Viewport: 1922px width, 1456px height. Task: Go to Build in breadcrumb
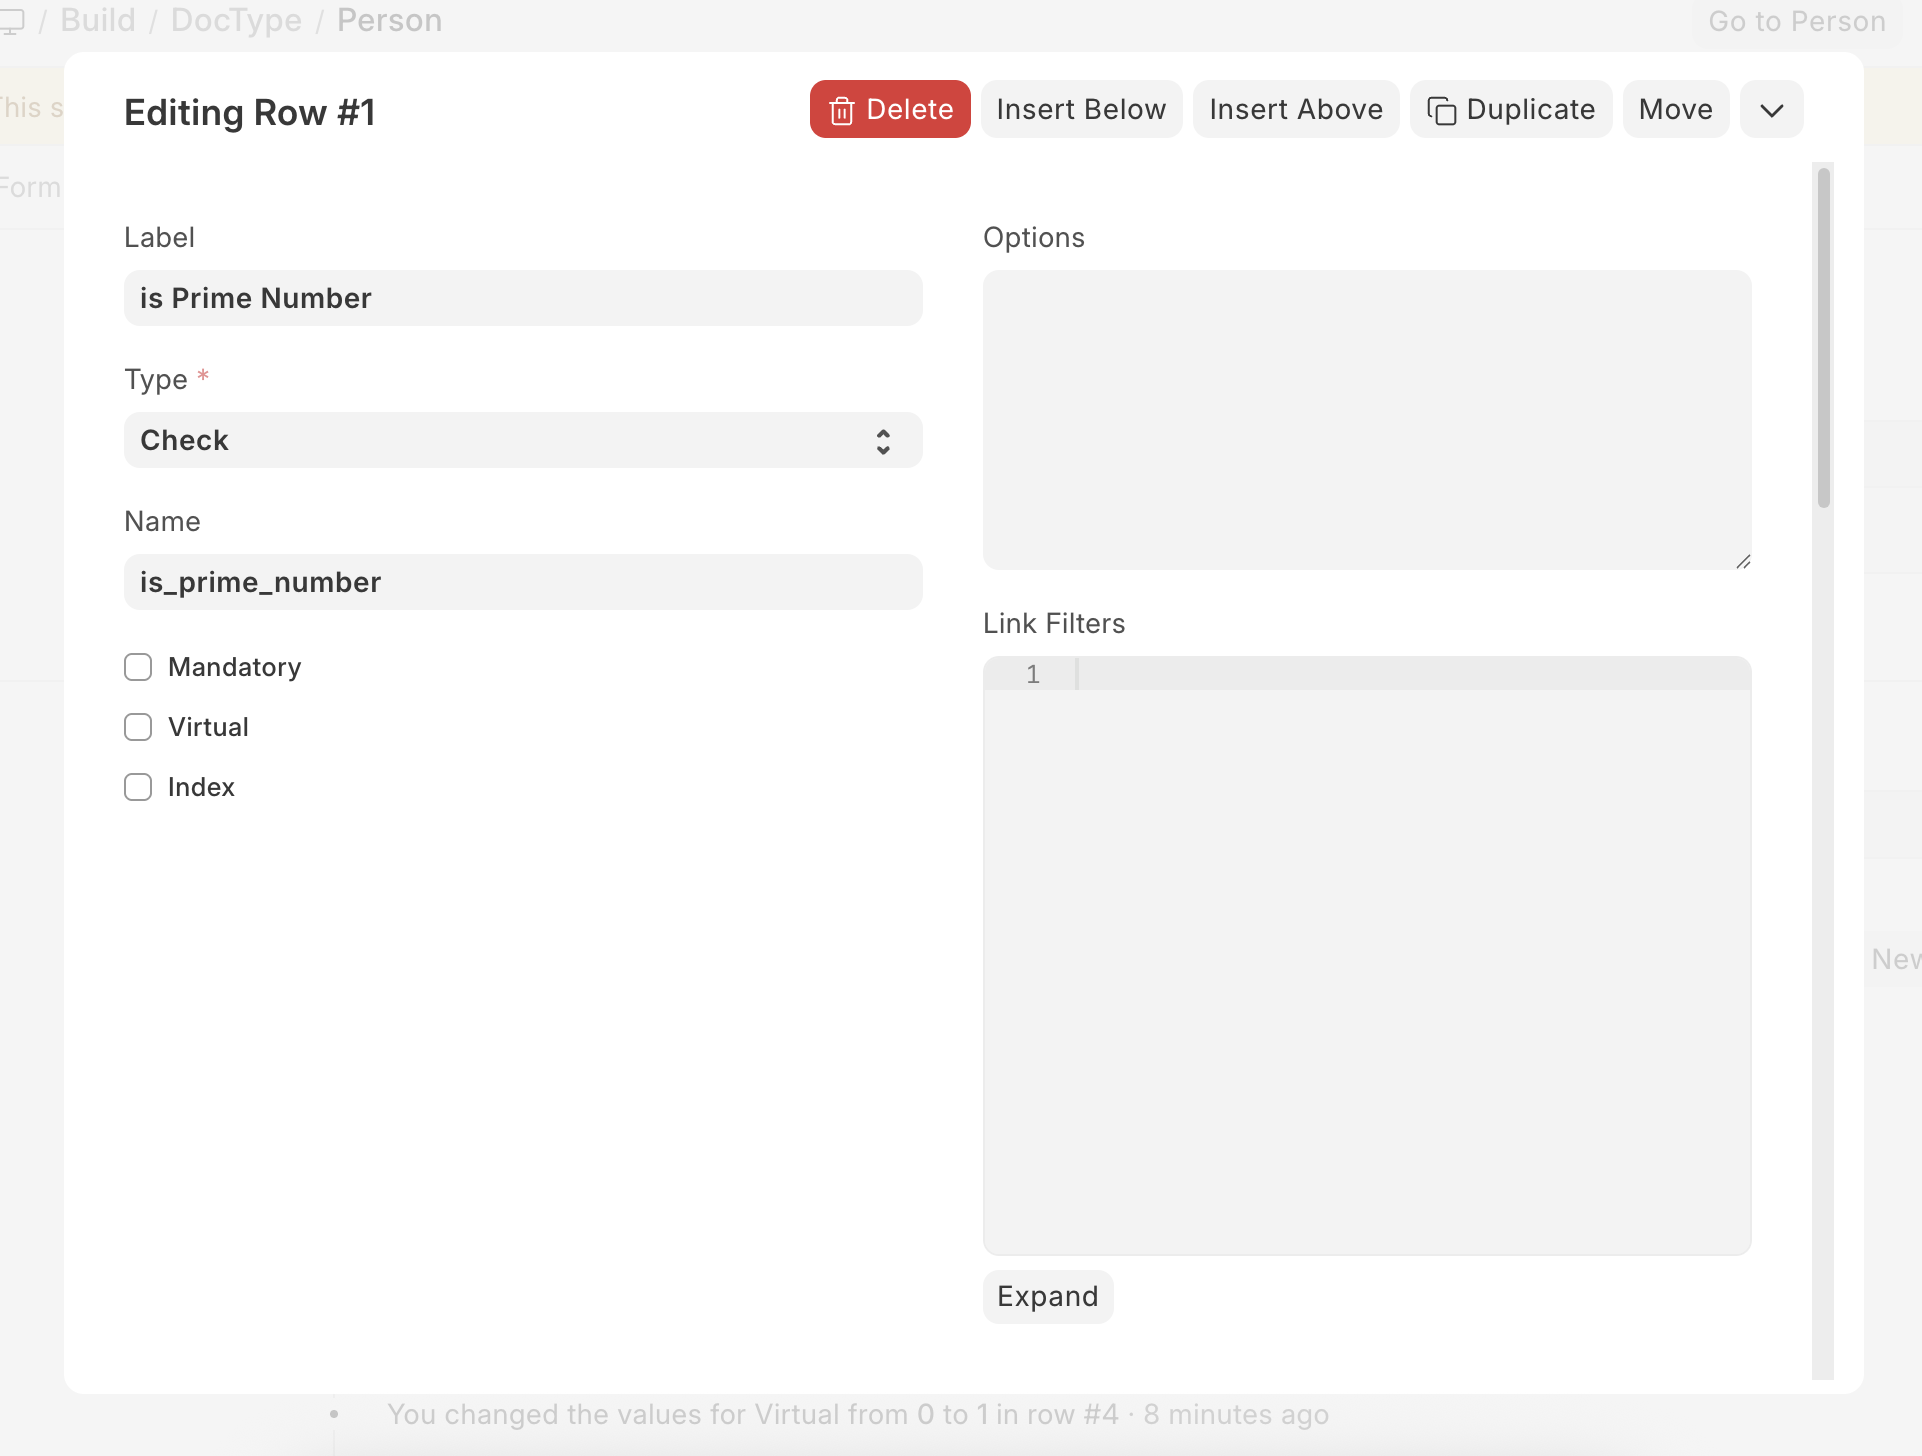pos(98,20)
